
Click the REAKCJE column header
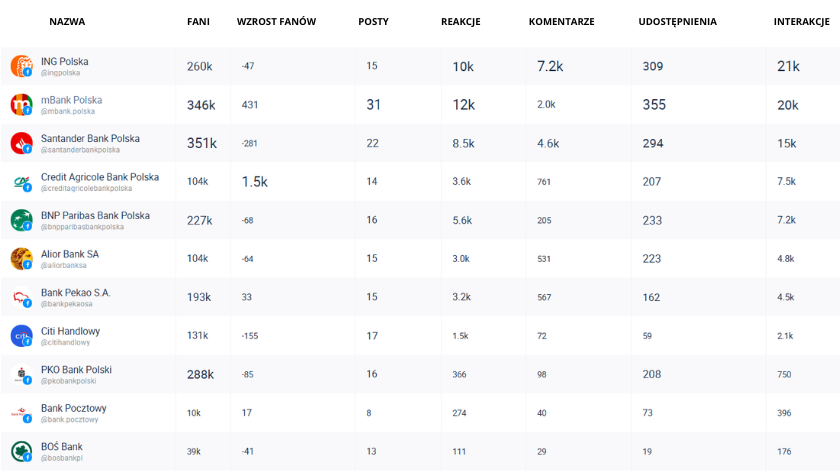(x=461, y=21)
